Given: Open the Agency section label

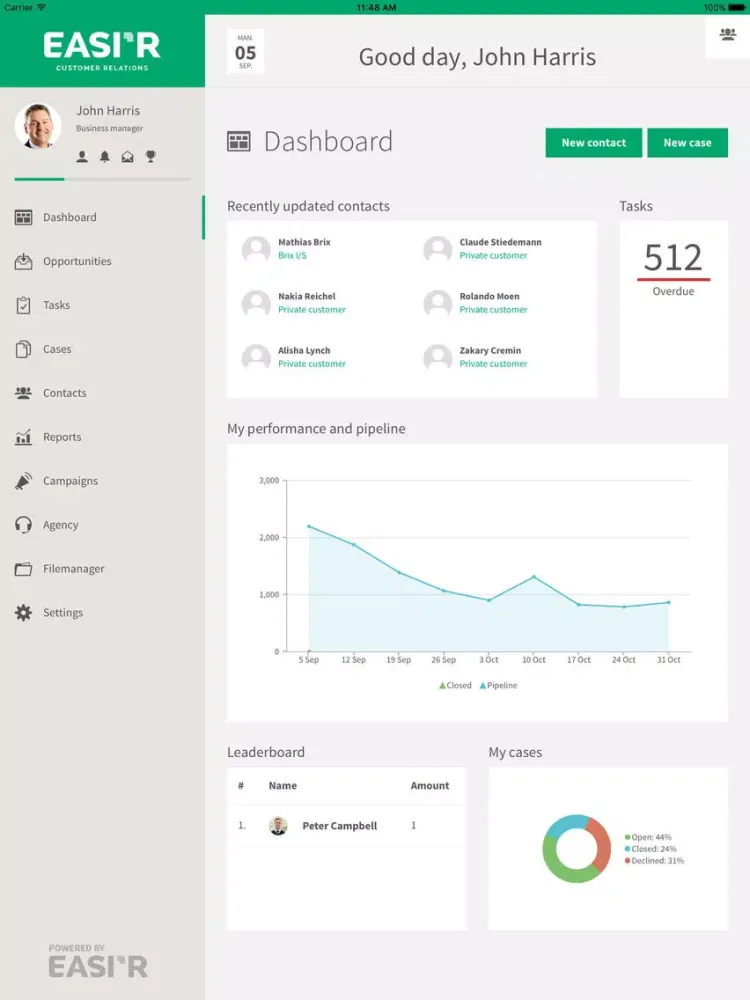Looking at the screenshot, I should click(61, 526).
